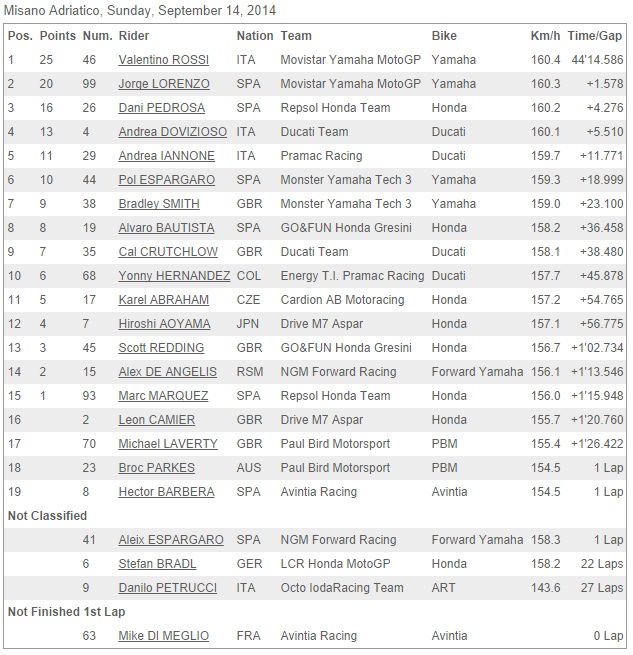Open Alex DE ANGELIS link
This screenshot has height=655, width=633.
pyautogui.click(x=168, y=372)
